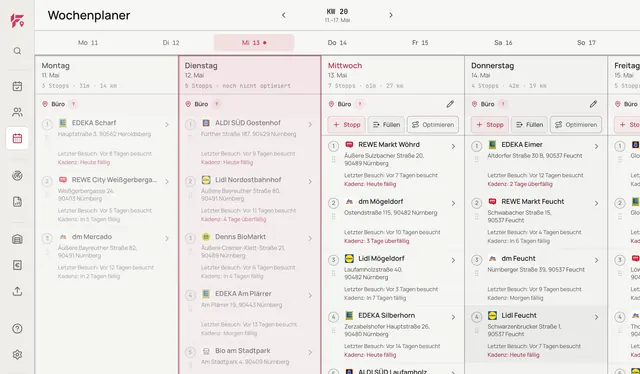Click the app logo icon in the sidebar
Viewport: 640px width, 374px height.
pos(17,20)
